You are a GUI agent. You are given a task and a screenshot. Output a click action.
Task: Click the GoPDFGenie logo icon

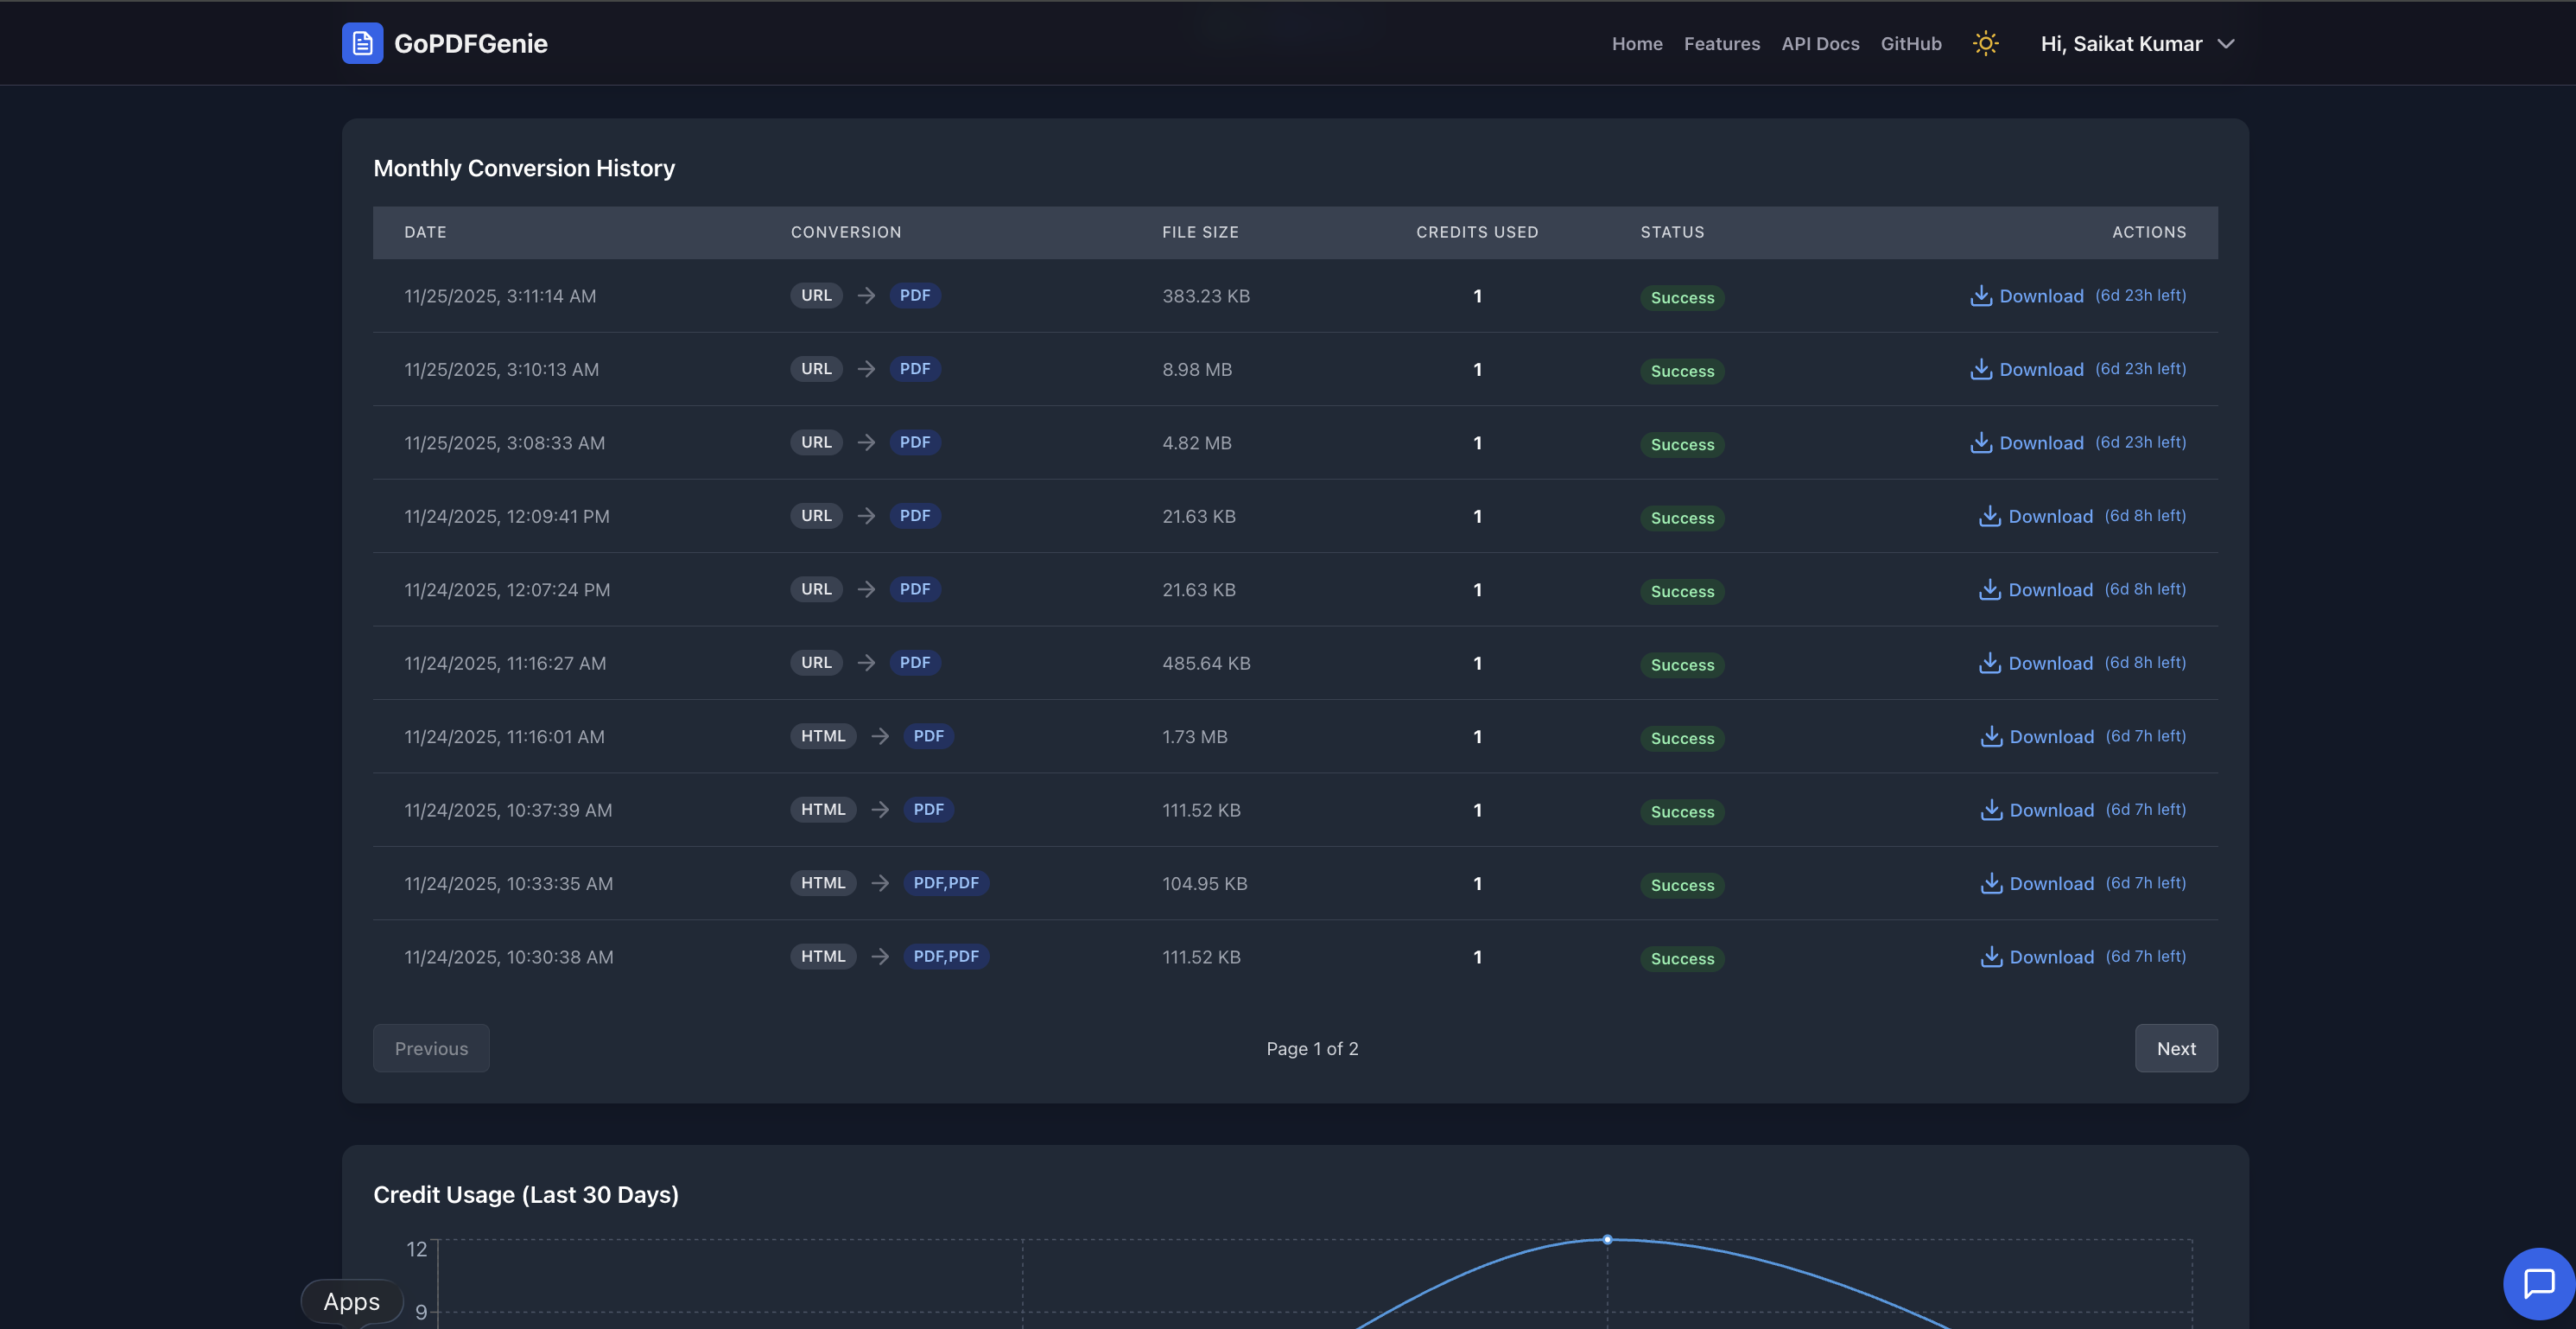362,43
